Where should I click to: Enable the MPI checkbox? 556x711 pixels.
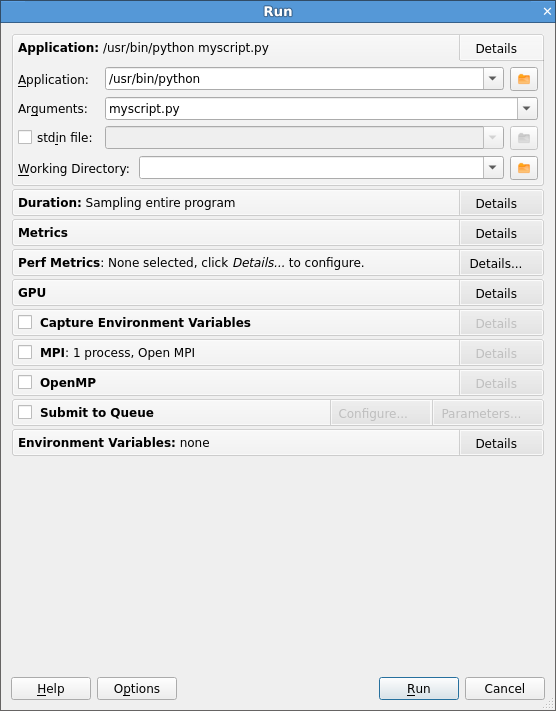coord(25,352)
